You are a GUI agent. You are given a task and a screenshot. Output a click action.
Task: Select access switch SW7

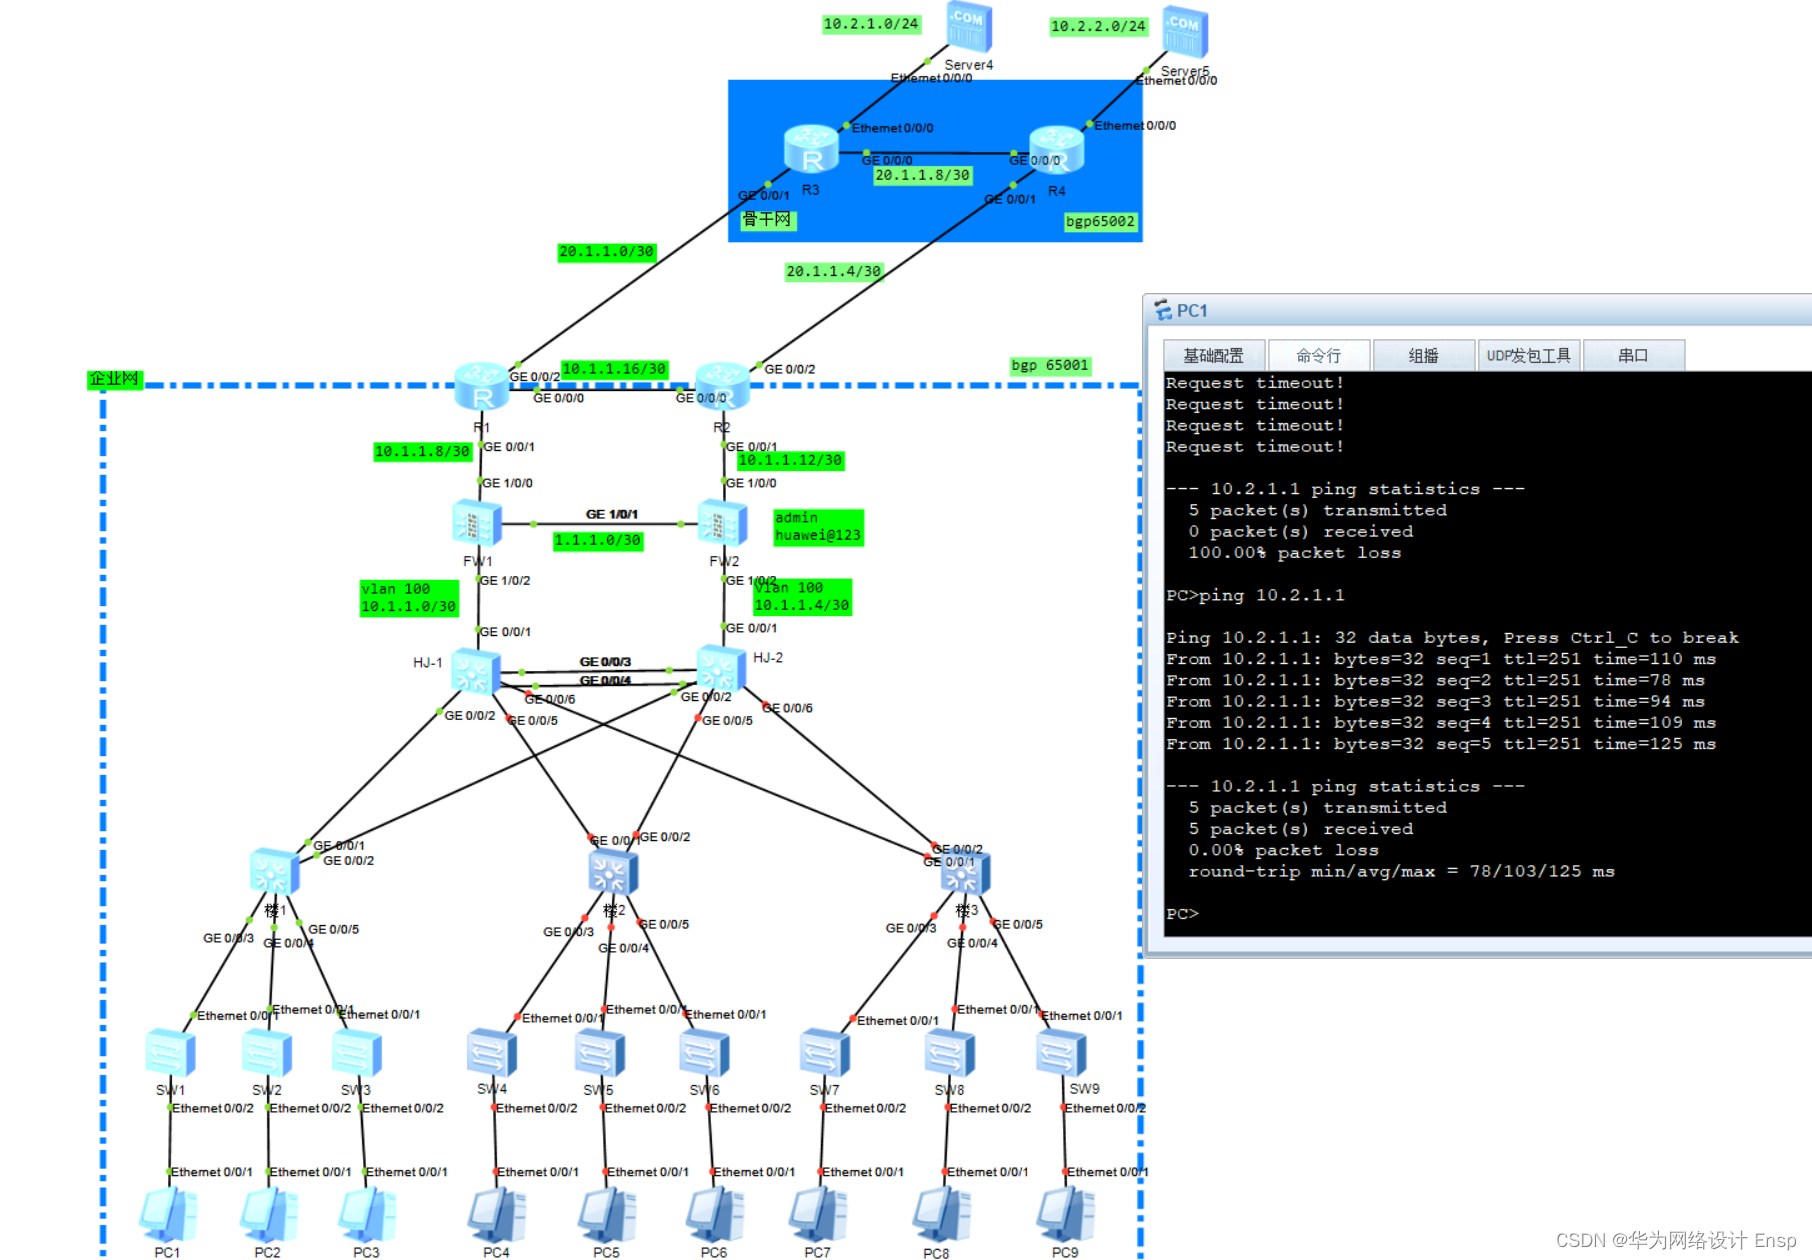[x=825, y=1053]
